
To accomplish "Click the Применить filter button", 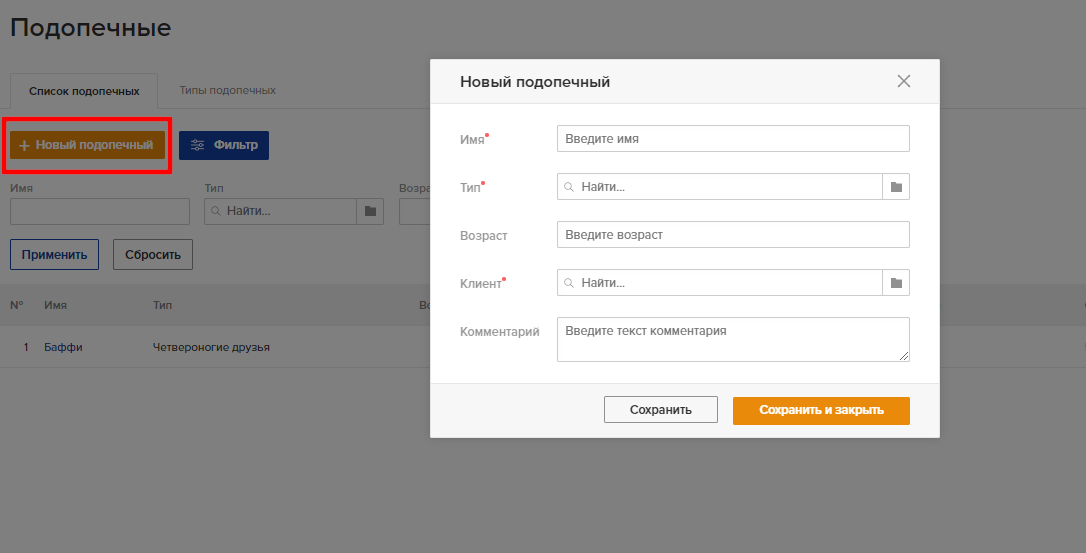I will click(x=54, y=255).
